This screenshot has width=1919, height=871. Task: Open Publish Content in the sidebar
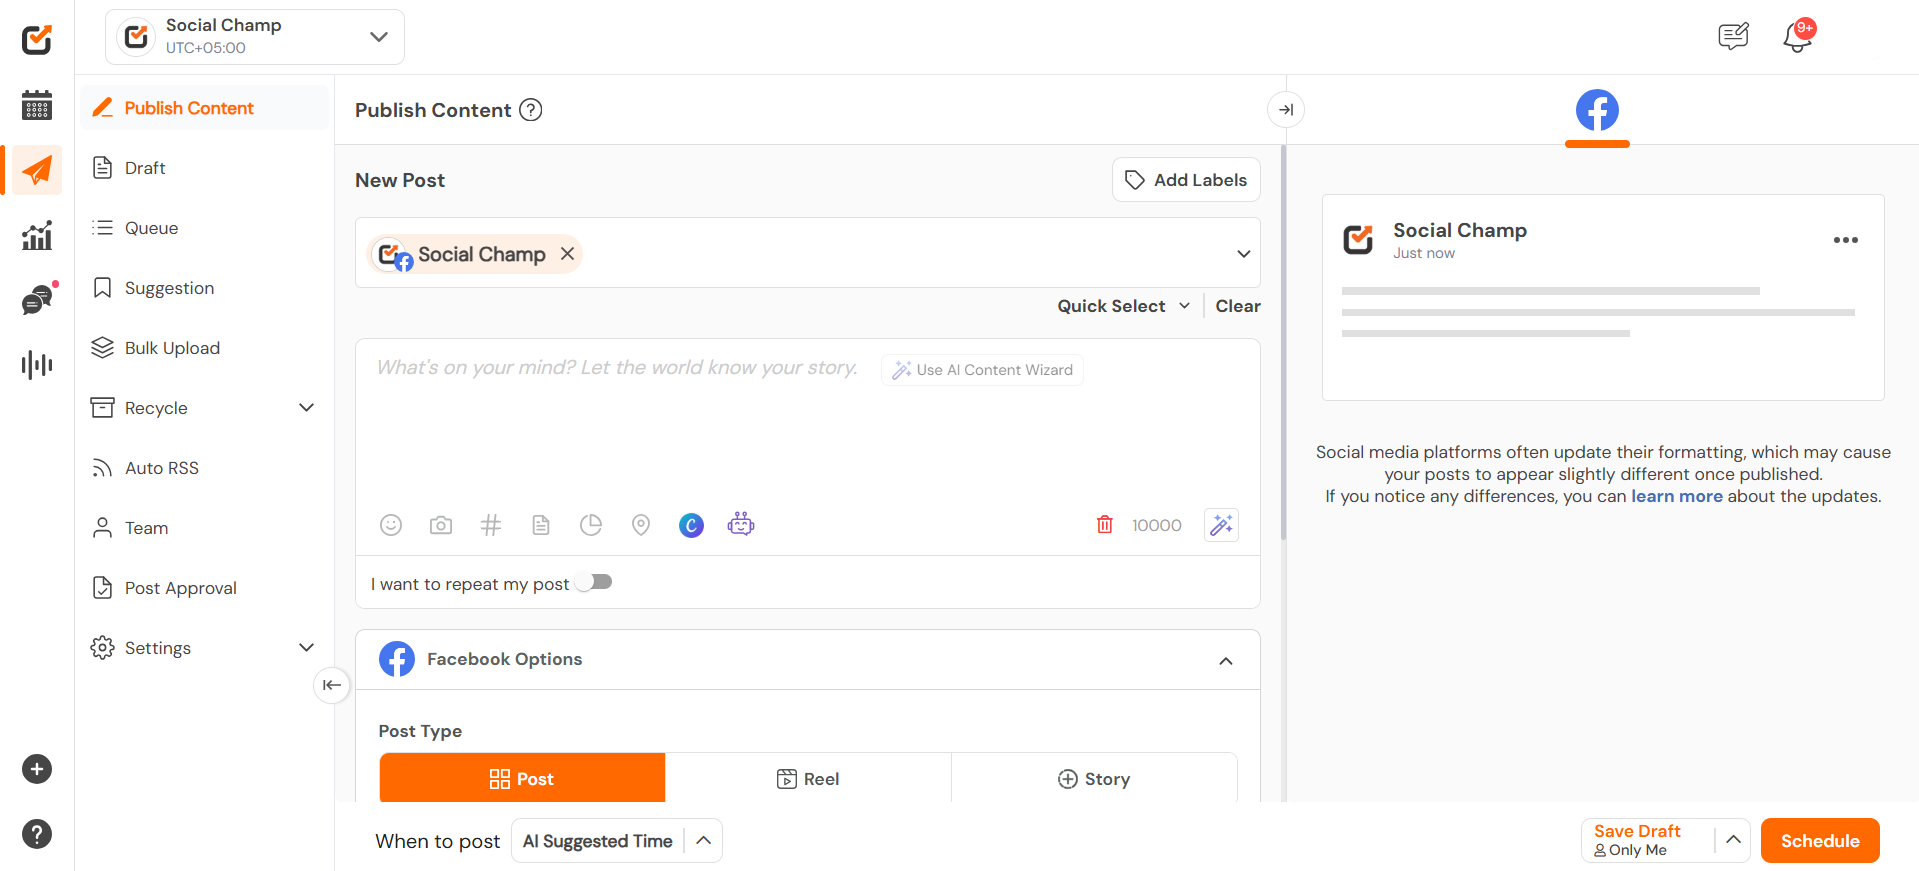click(204, 108)
